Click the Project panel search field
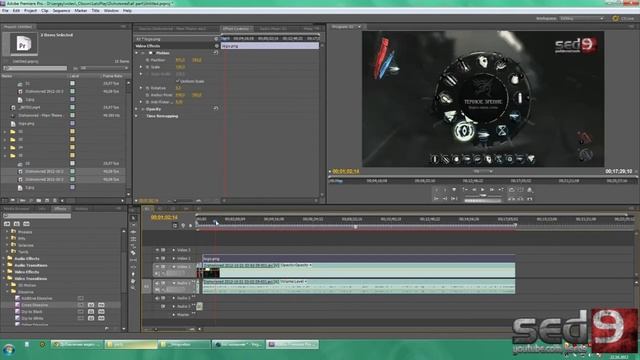The height and width of the screenshot is (360, 640). [35, 68]
